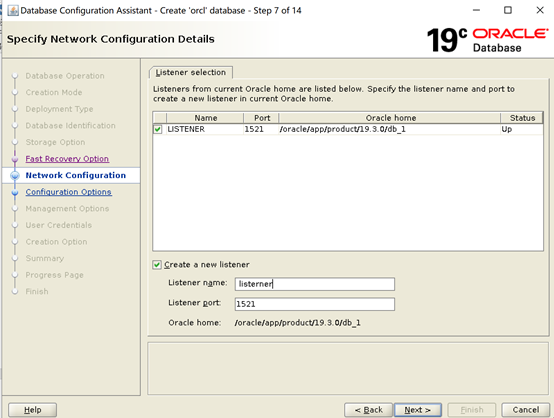Click the Up status cell
554x418 pixels.
(522, 129)
